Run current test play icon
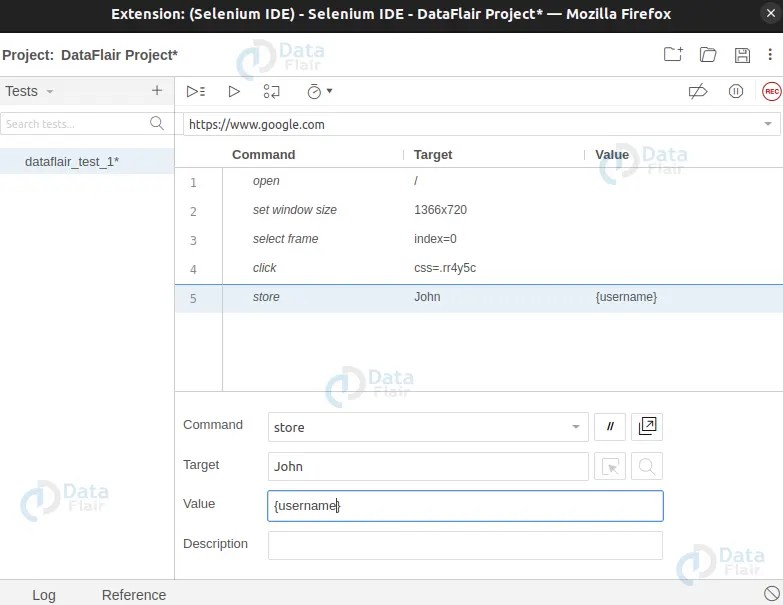 [234, 91]
